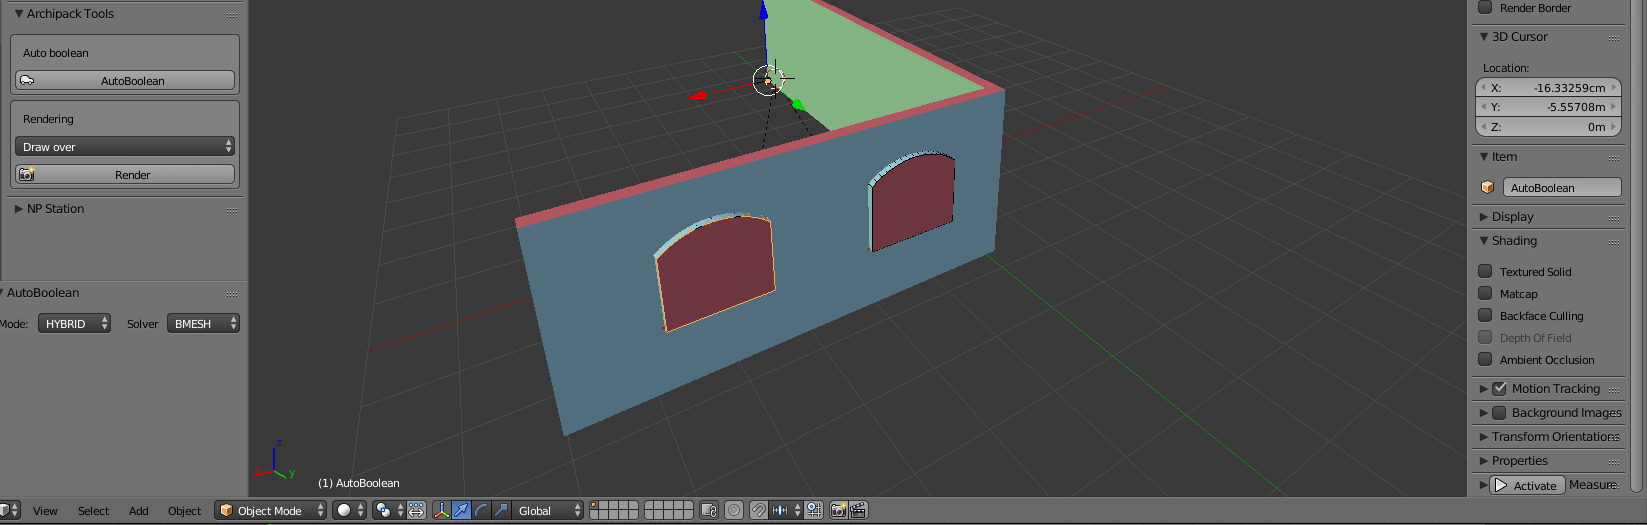Screen dimensions: 1647x525
Task: Expand the NP Station panel
Action: pos(18,209)
